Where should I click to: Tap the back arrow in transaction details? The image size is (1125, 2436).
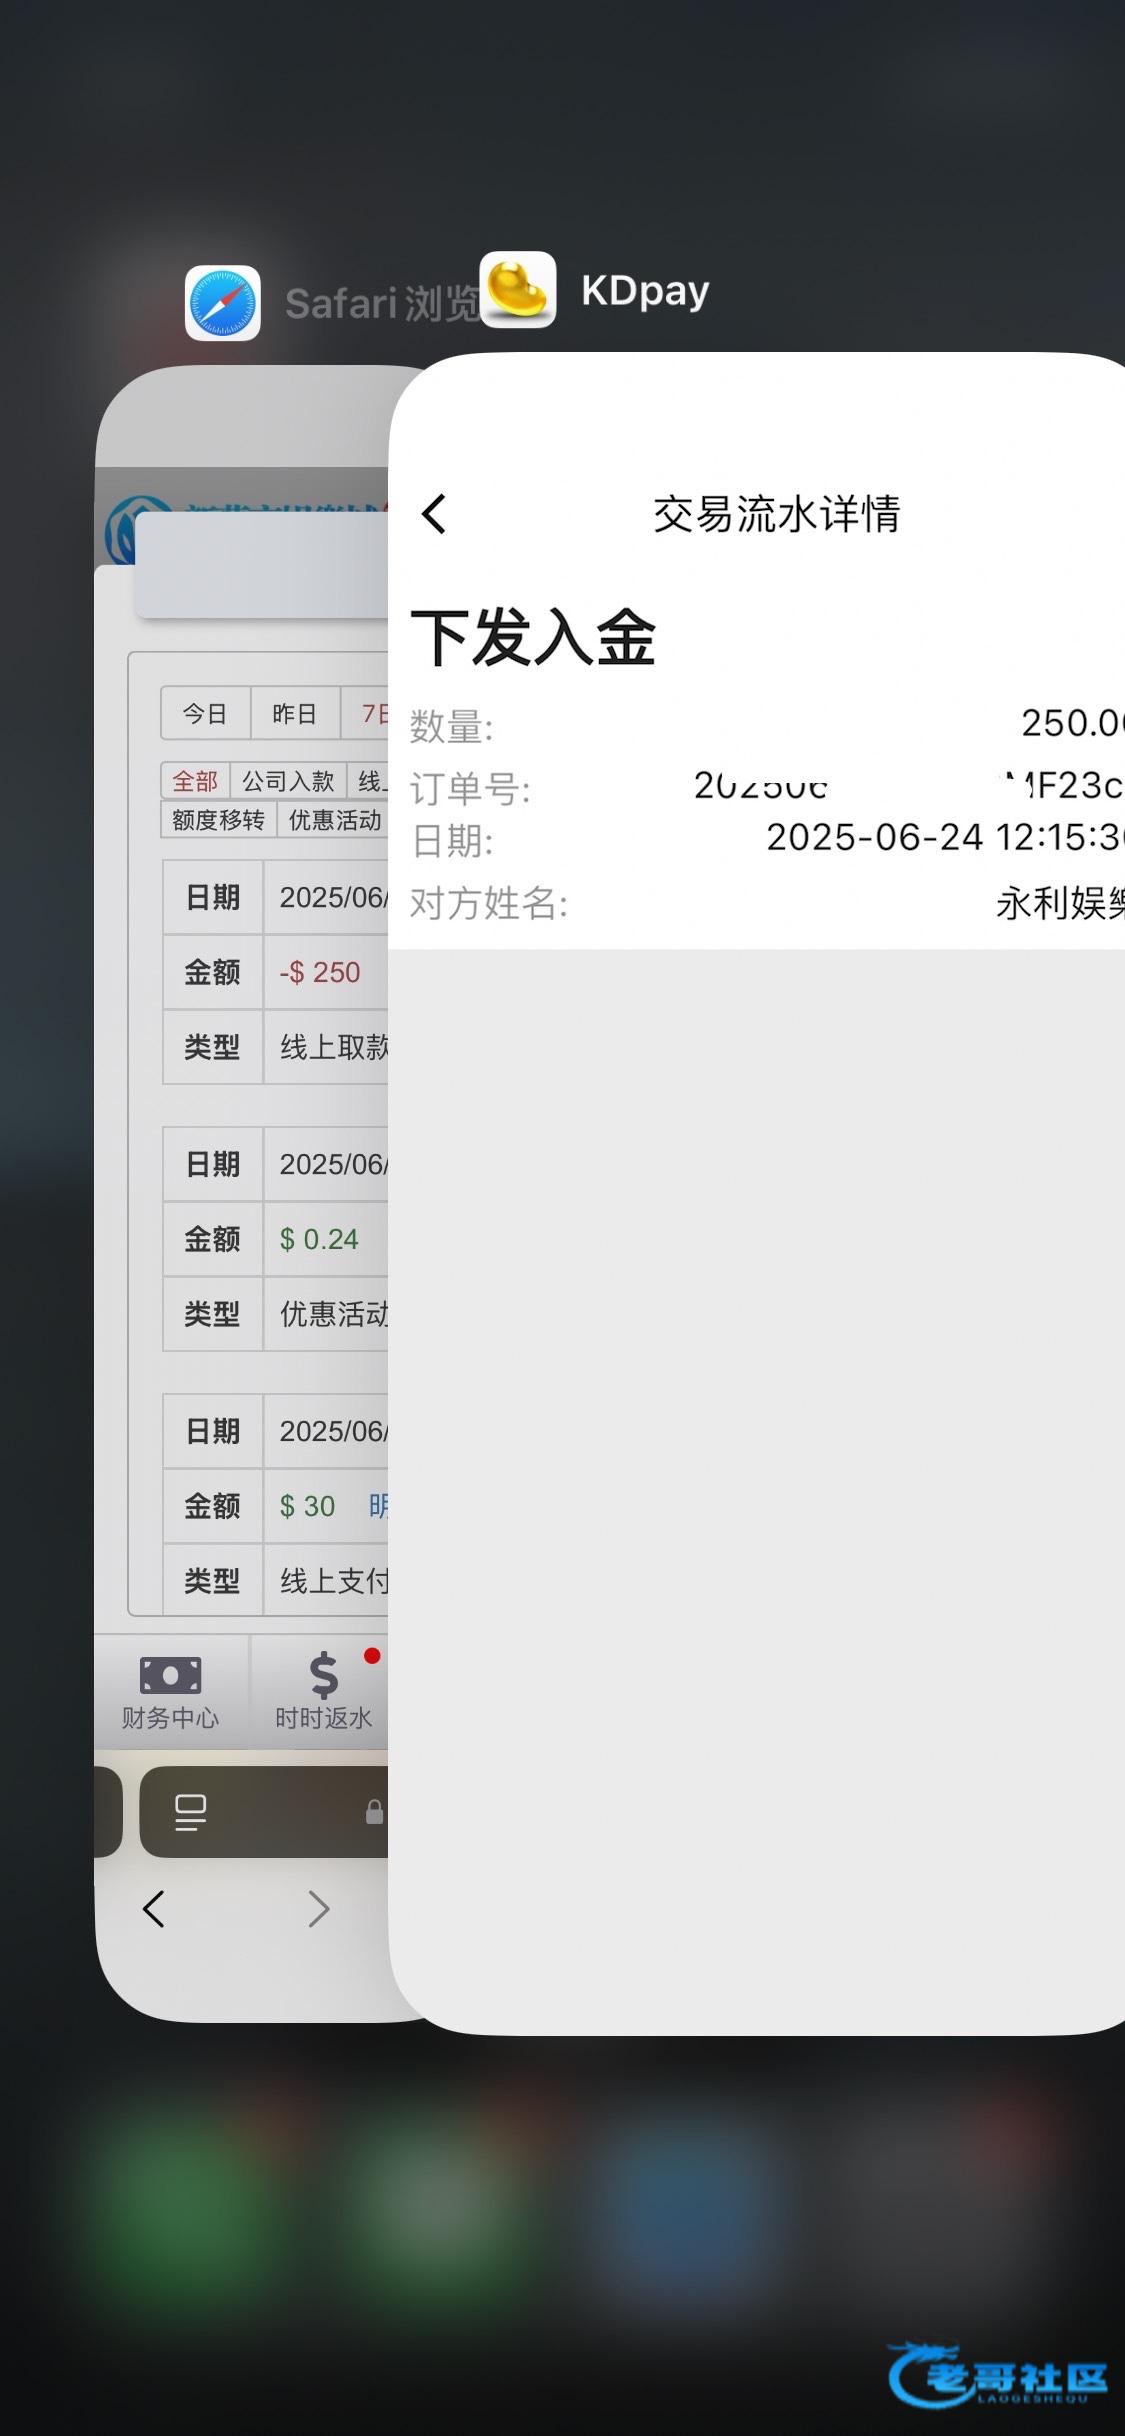point(434,515)
